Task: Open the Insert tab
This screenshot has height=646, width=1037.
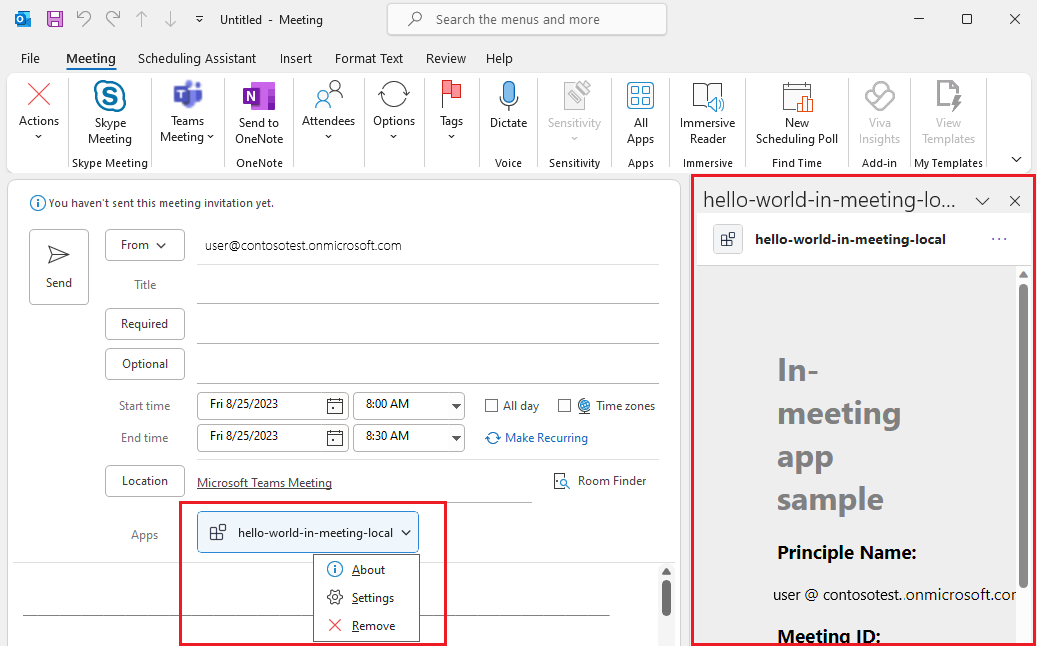Action: point(296,58)
